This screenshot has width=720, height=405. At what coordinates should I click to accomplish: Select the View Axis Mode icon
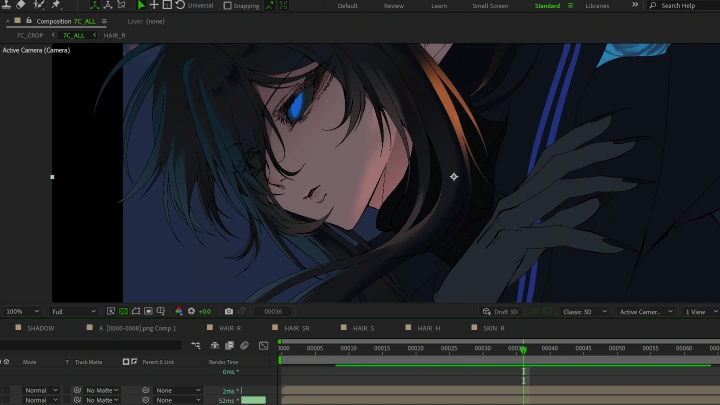click(121, 5)
